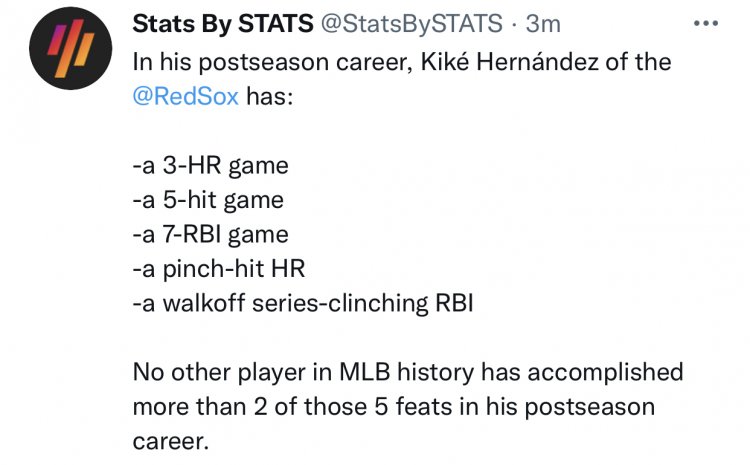750x465 pixels.
Task: Open the @StatsBySTATS handle link
Action: [x=411, y=23]
